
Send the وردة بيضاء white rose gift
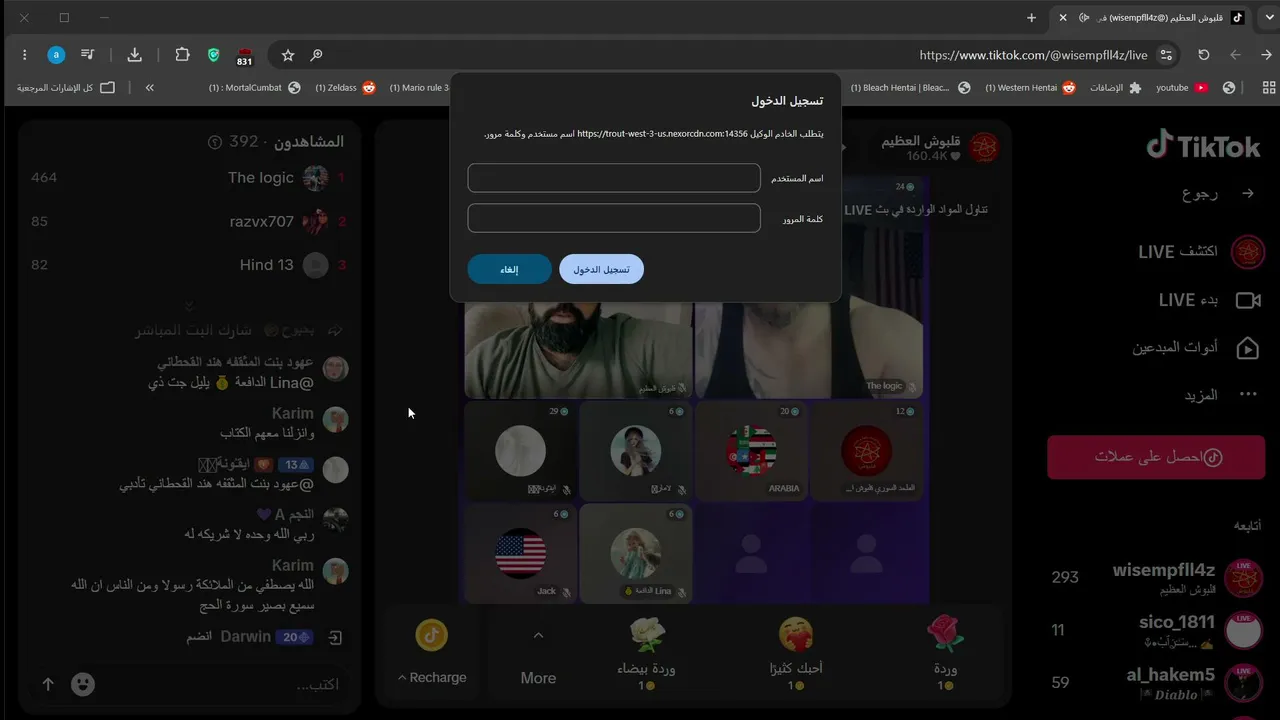tap(647, 654)
